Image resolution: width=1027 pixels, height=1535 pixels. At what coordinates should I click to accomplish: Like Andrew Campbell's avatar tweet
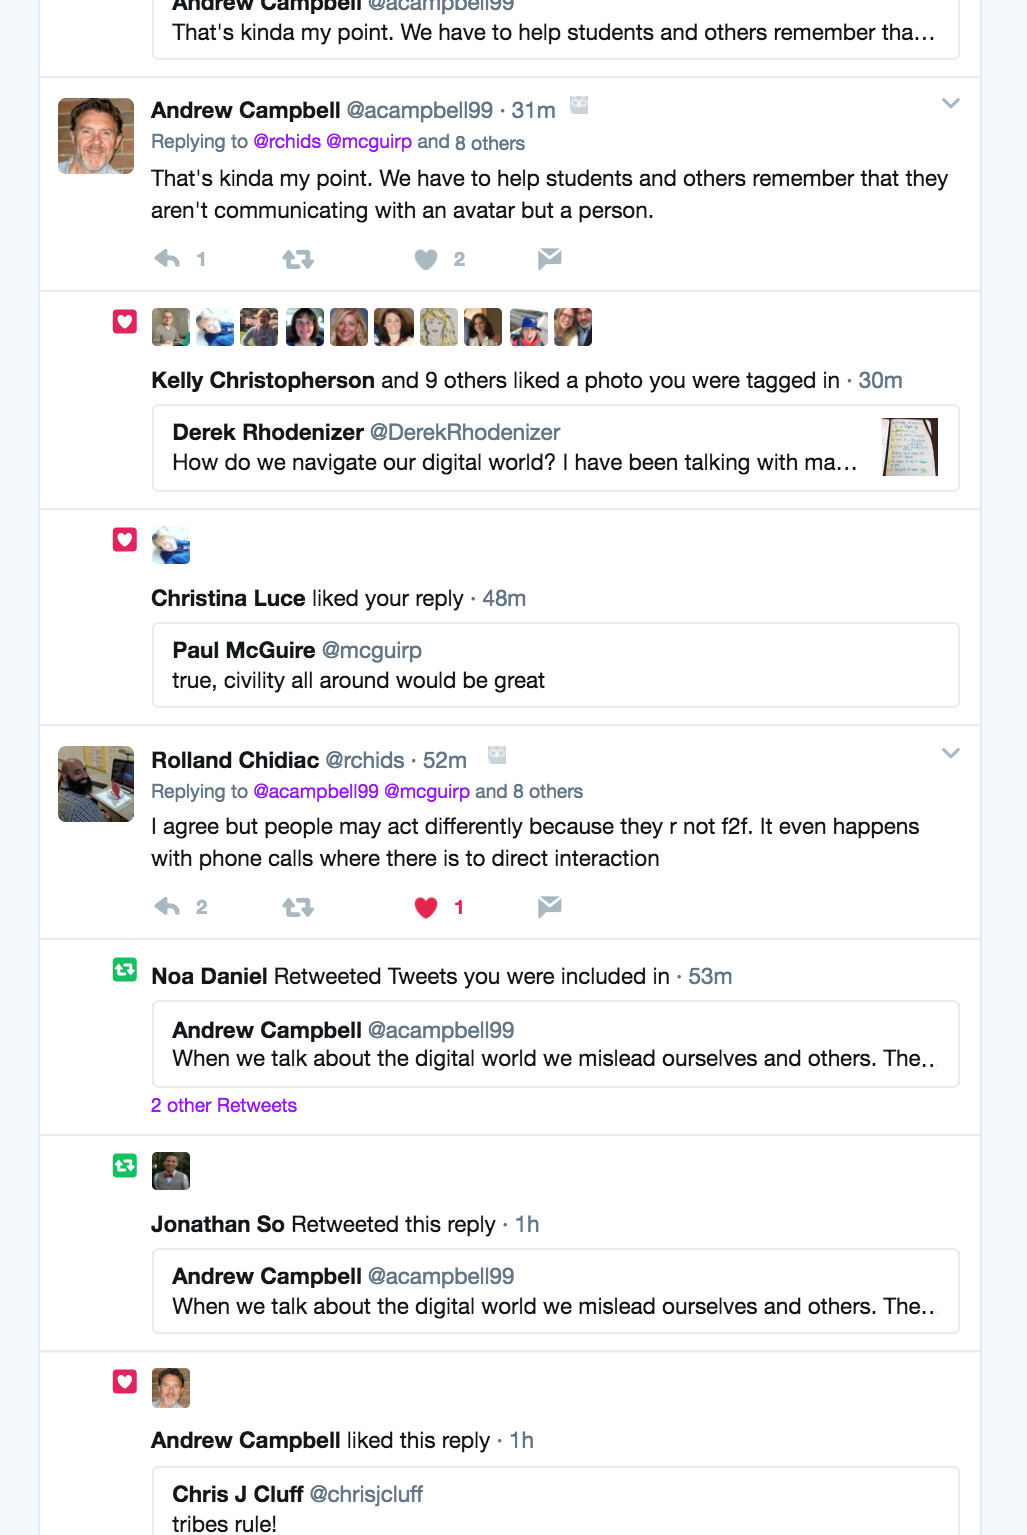point(426,259)
